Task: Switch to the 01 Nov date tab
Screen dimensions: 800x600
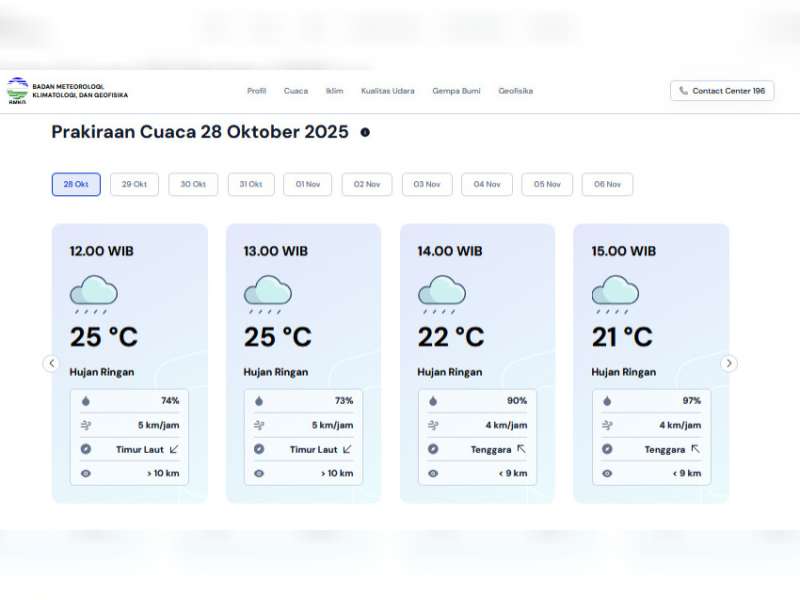Action: (x=307, y=184)
